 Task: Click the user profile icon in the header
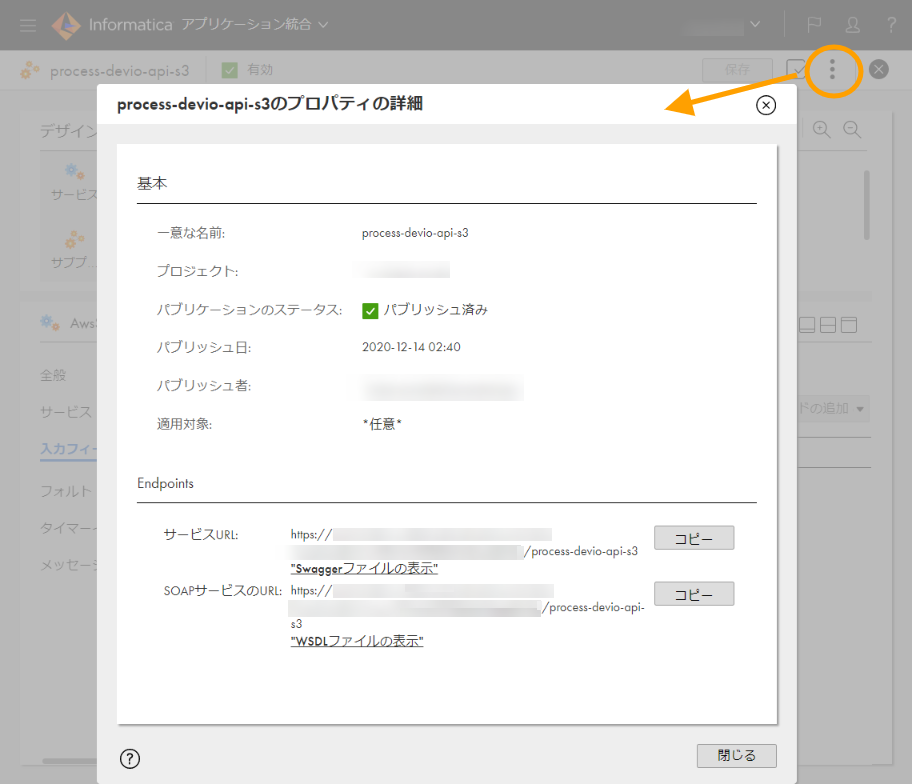[x=851, y=24]
